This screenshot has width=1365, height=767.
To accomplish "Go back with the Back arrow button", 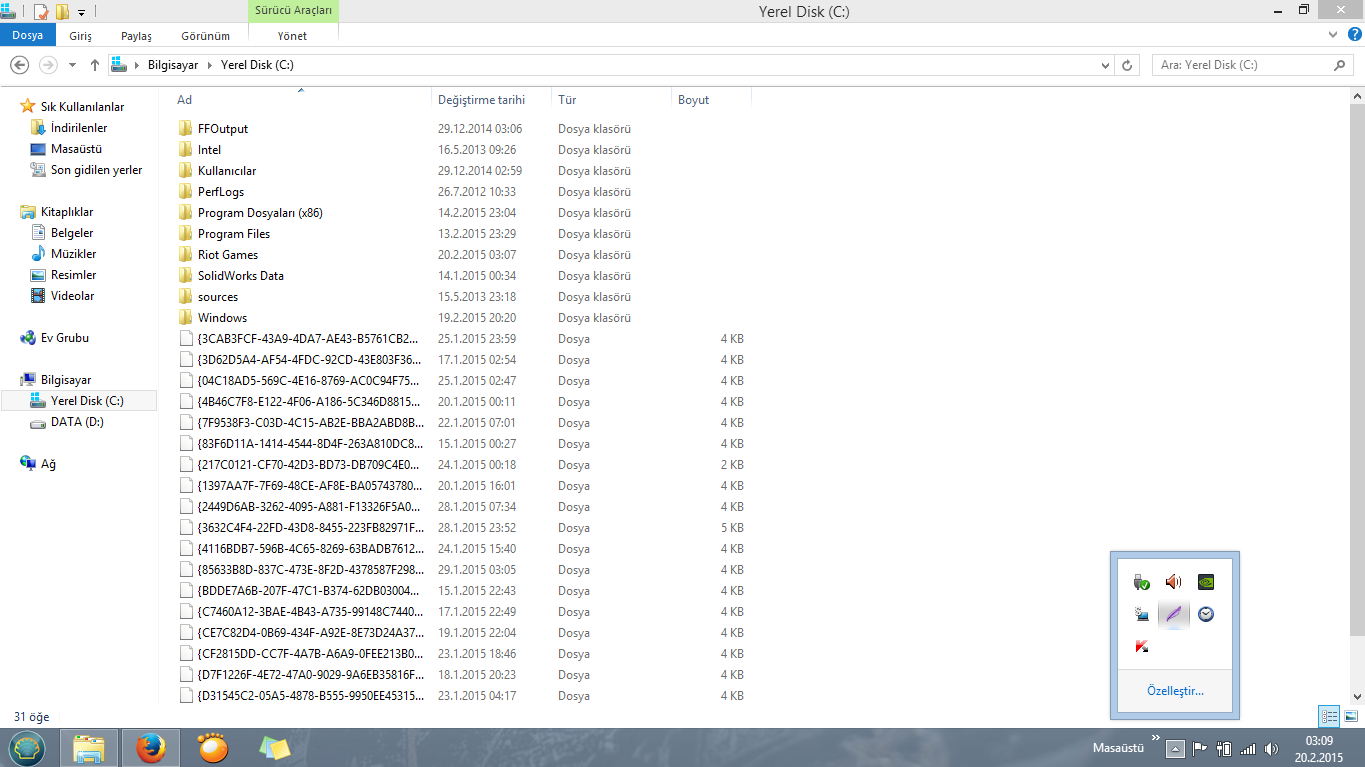I will coord(19,65).
